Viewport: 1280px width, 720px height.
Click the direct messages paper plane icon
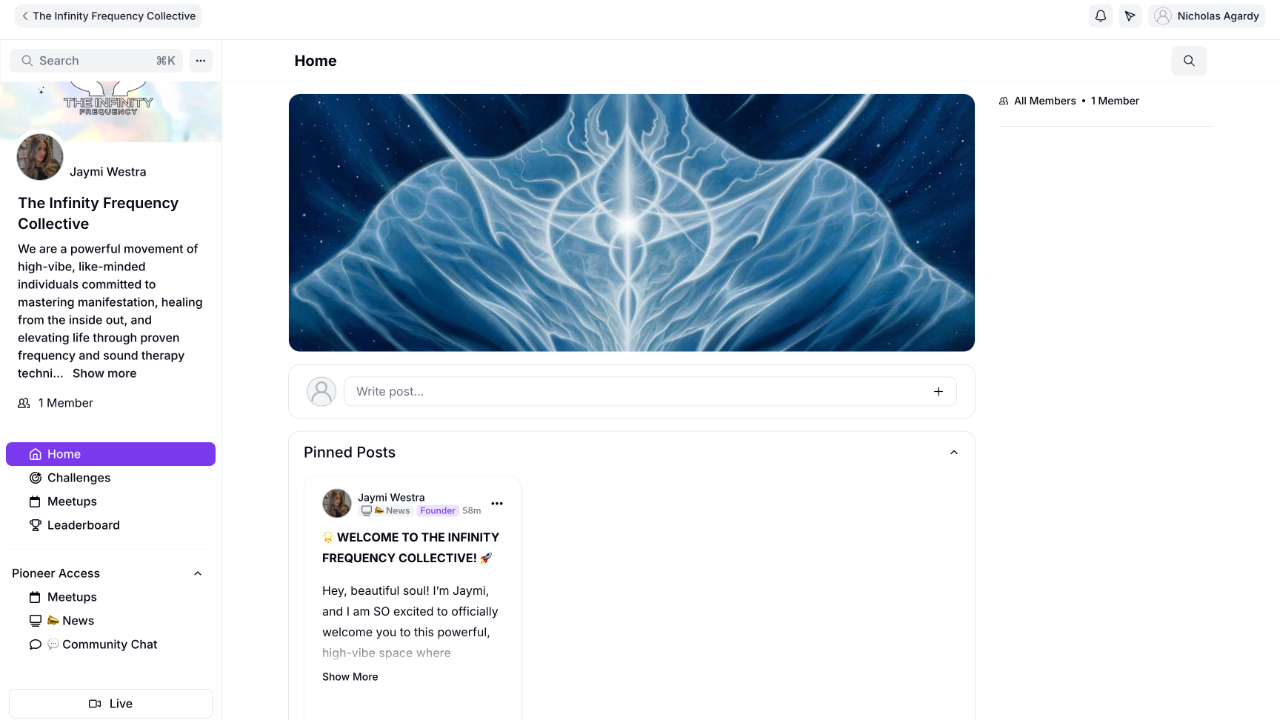1130,16
